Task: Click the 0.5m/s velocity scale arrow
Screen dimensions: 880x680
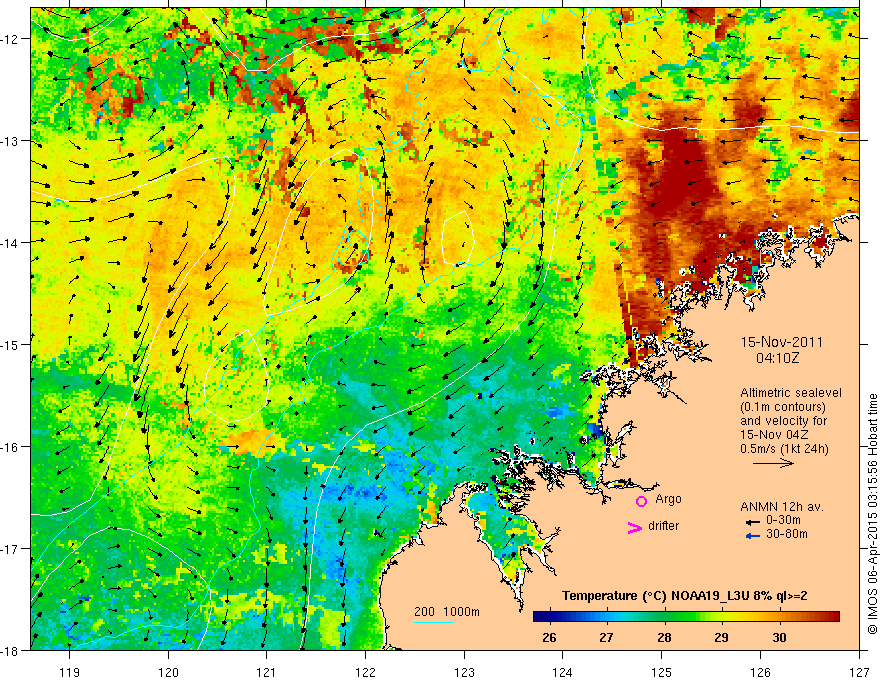Action: point(773,463)
